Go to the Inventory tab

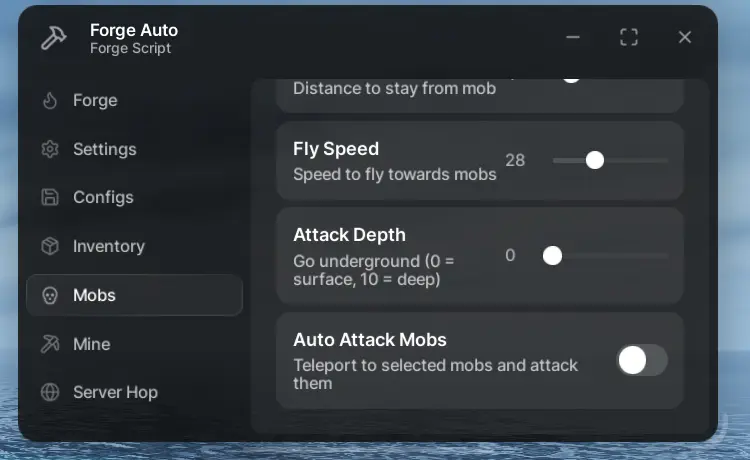coord(108,247)
